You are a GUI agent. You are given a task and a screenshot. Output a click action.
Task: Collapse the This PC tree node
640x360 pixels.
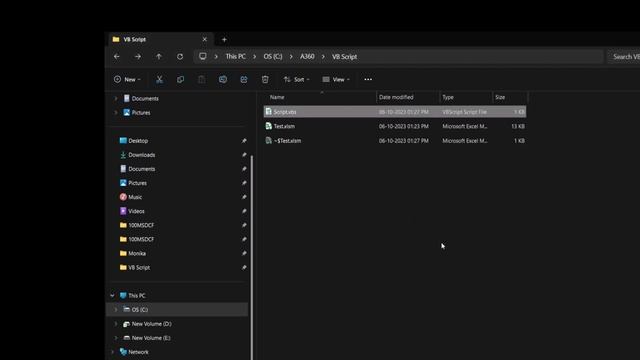point(112,296)
